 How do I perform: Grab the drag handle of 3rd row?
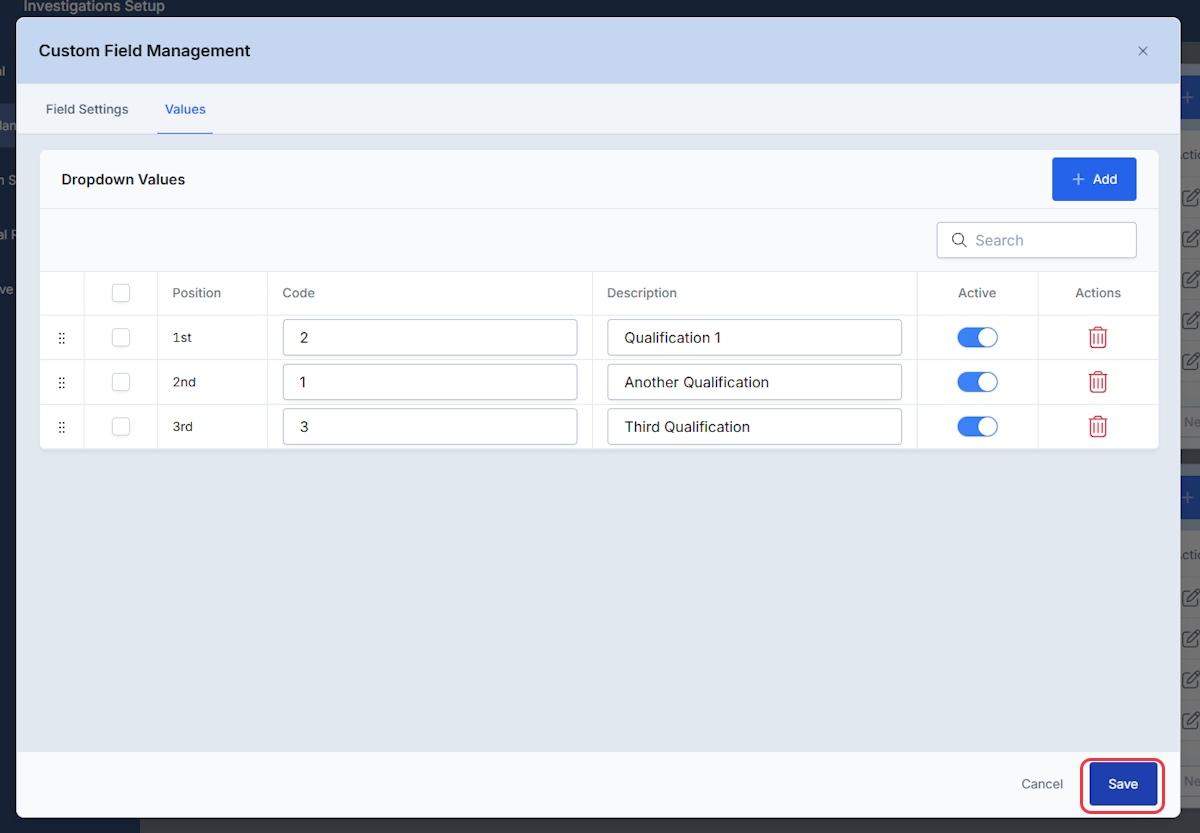[62, 427]
